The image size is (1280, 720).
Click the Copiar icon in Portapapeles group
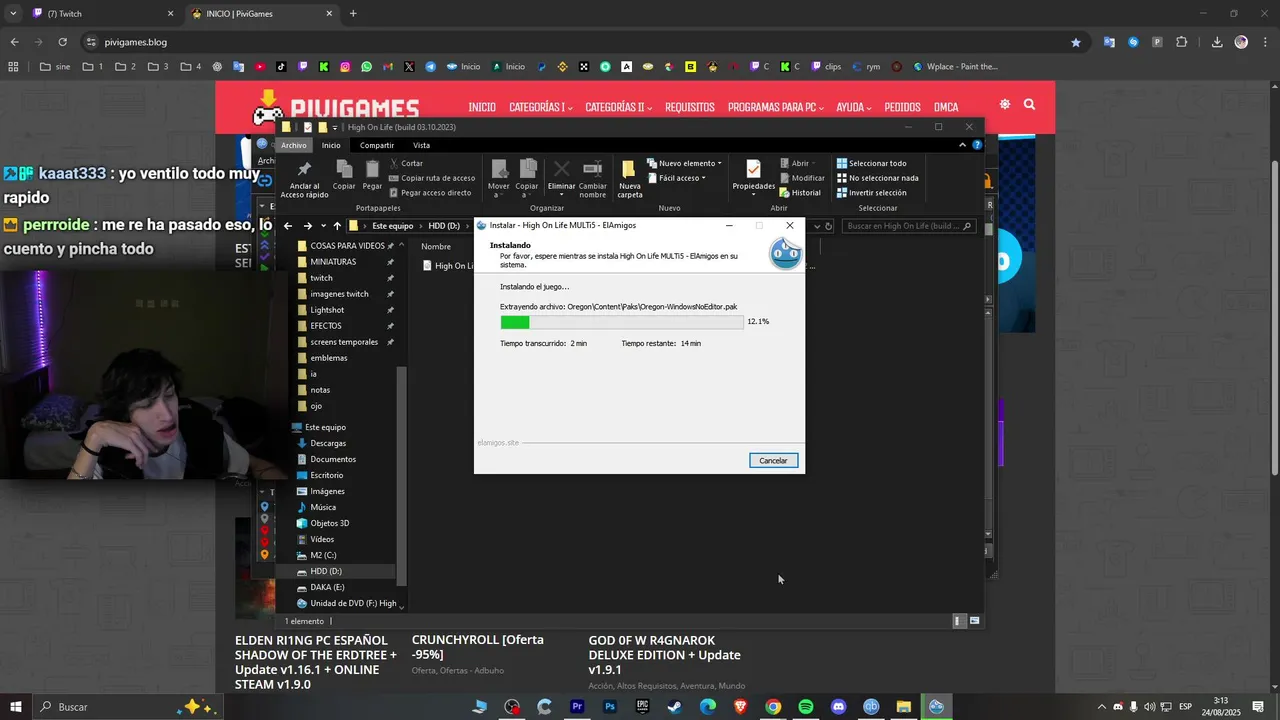[x=344, y=169]
